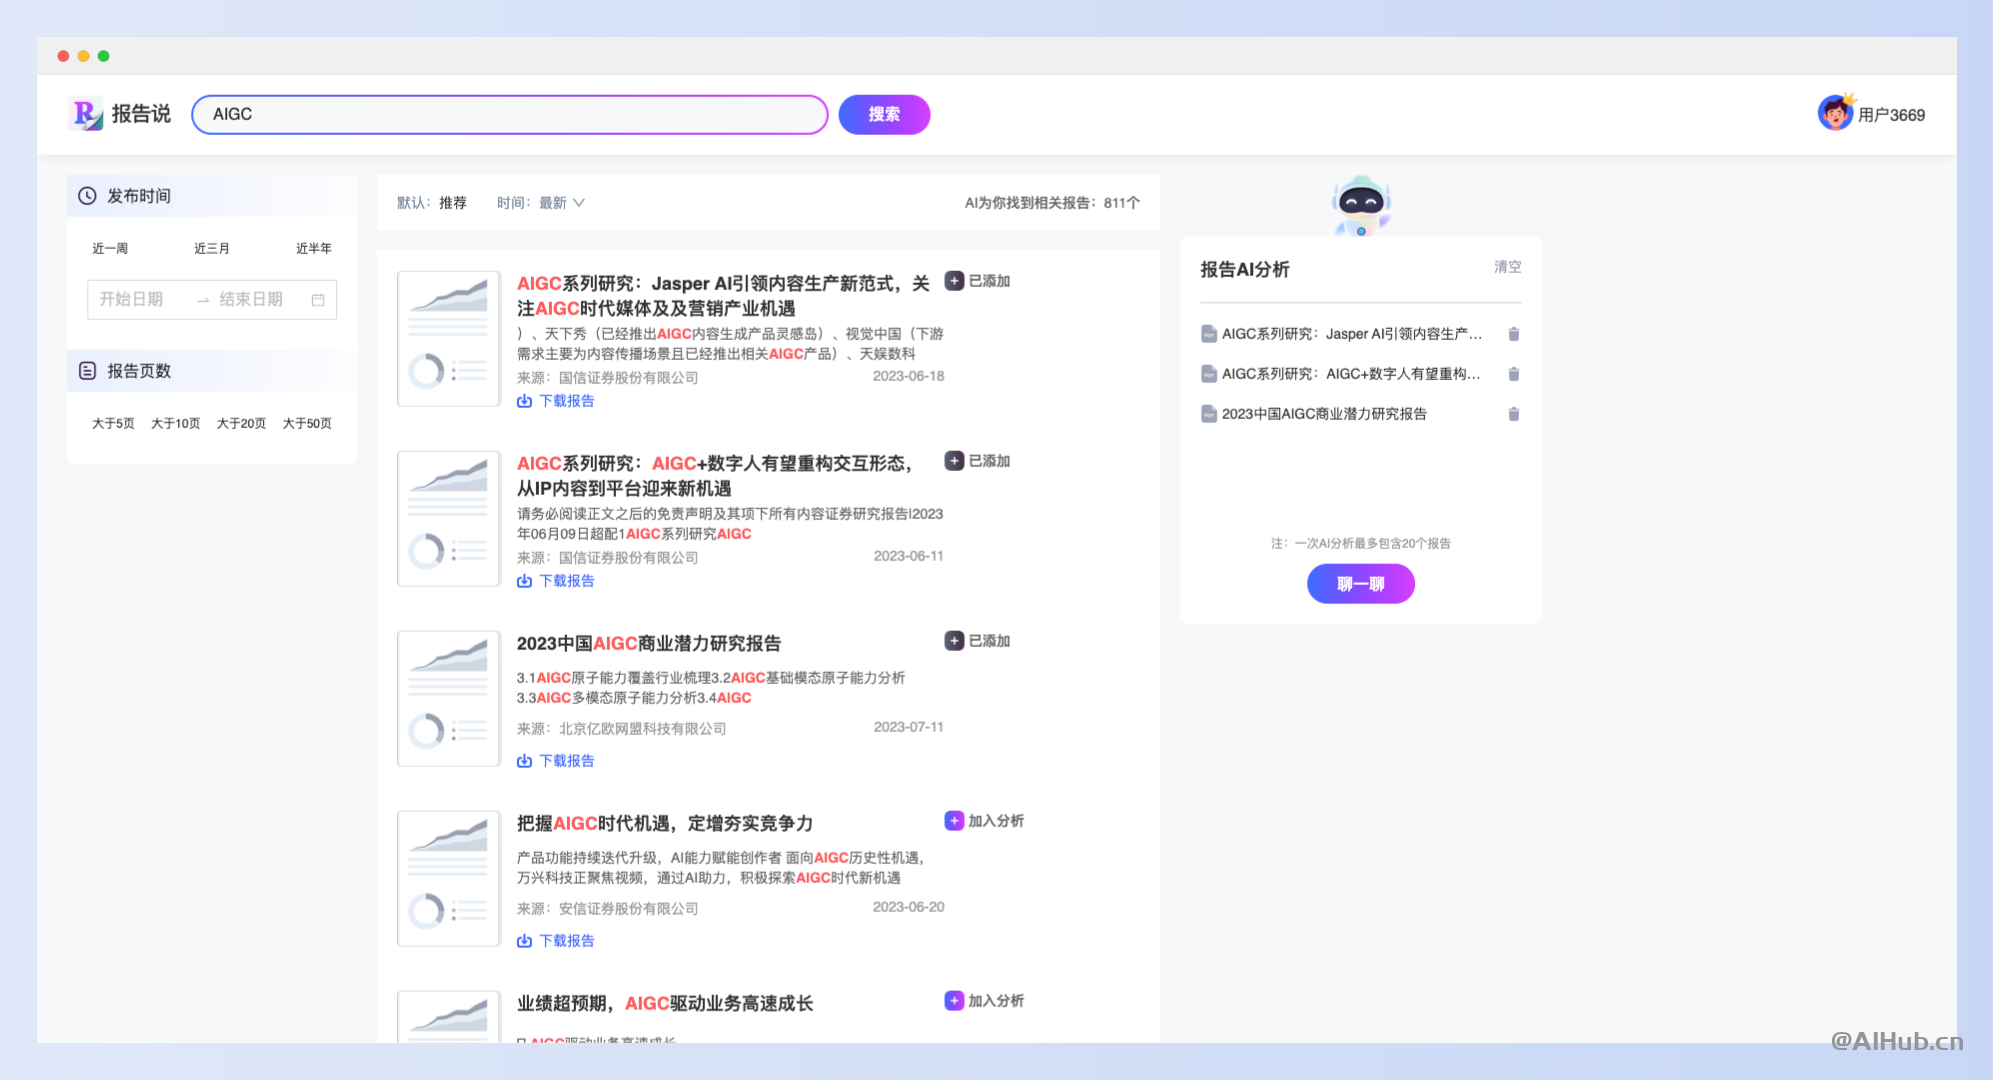
Task: Click the plus icon for 把握AIGC时代机遇 report
Action: click(x=954, y=821)
